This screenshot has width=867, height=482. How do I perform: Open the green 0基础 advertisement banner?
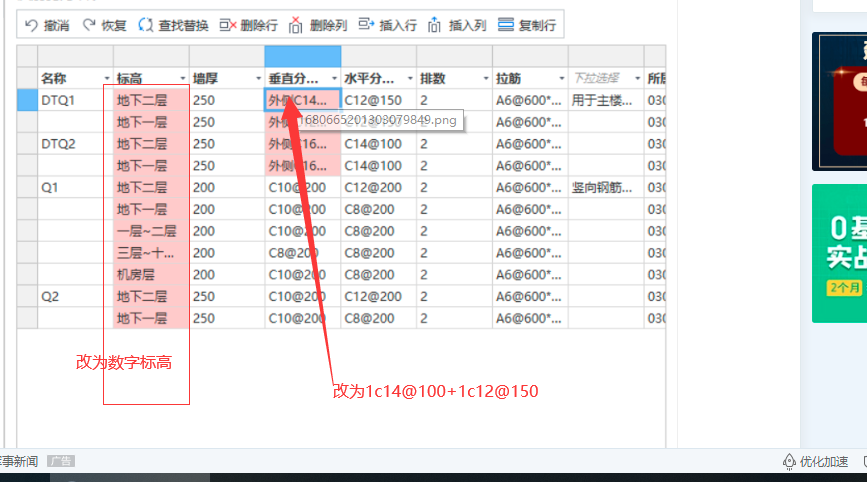(x=839, y=253)
